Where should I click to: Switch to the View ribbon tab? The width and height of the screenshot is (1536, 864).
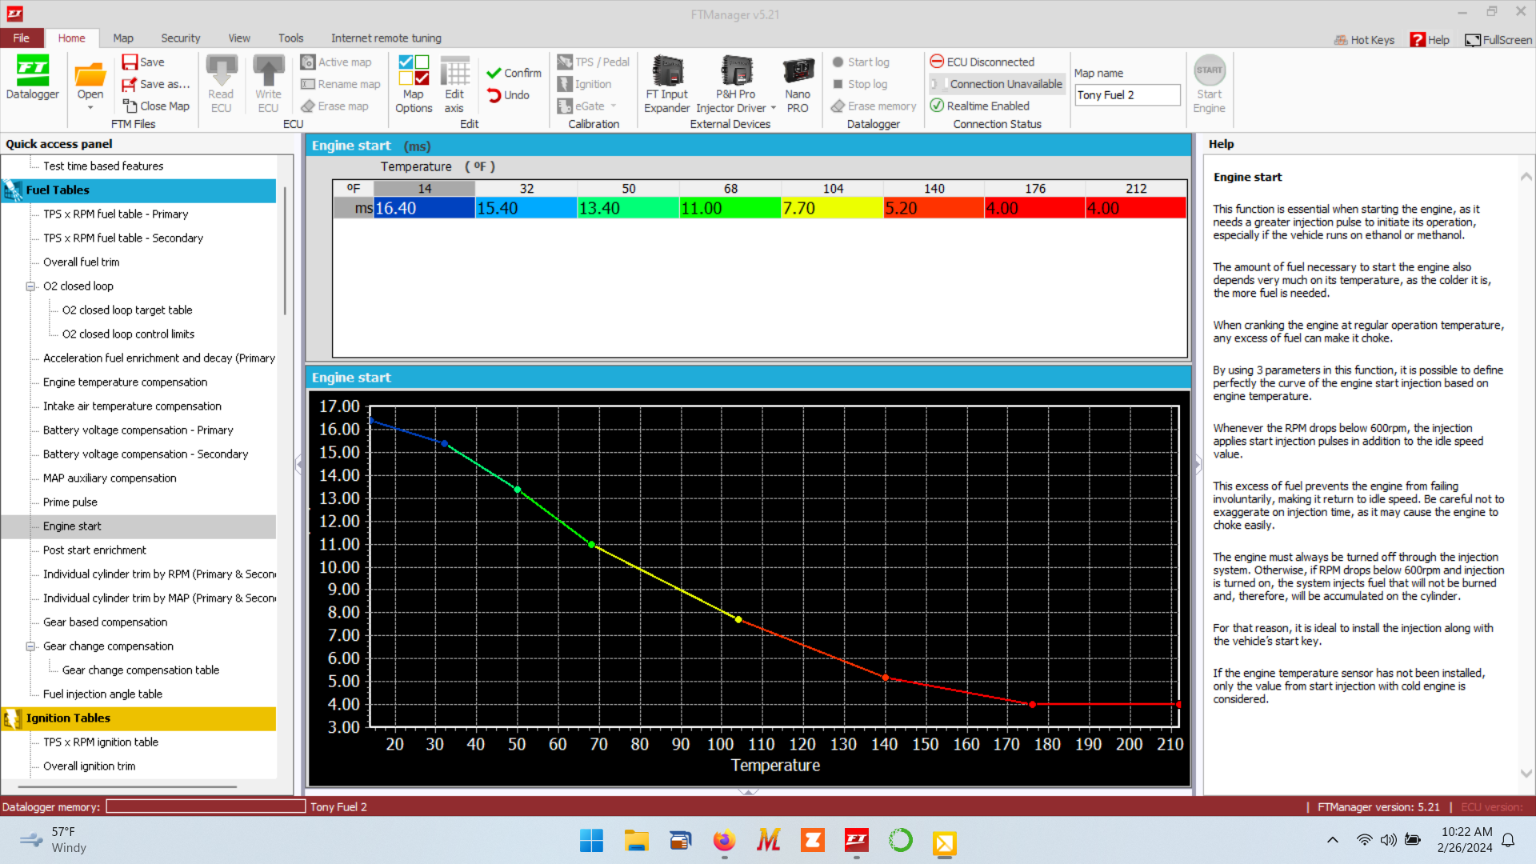click(239, 38)
